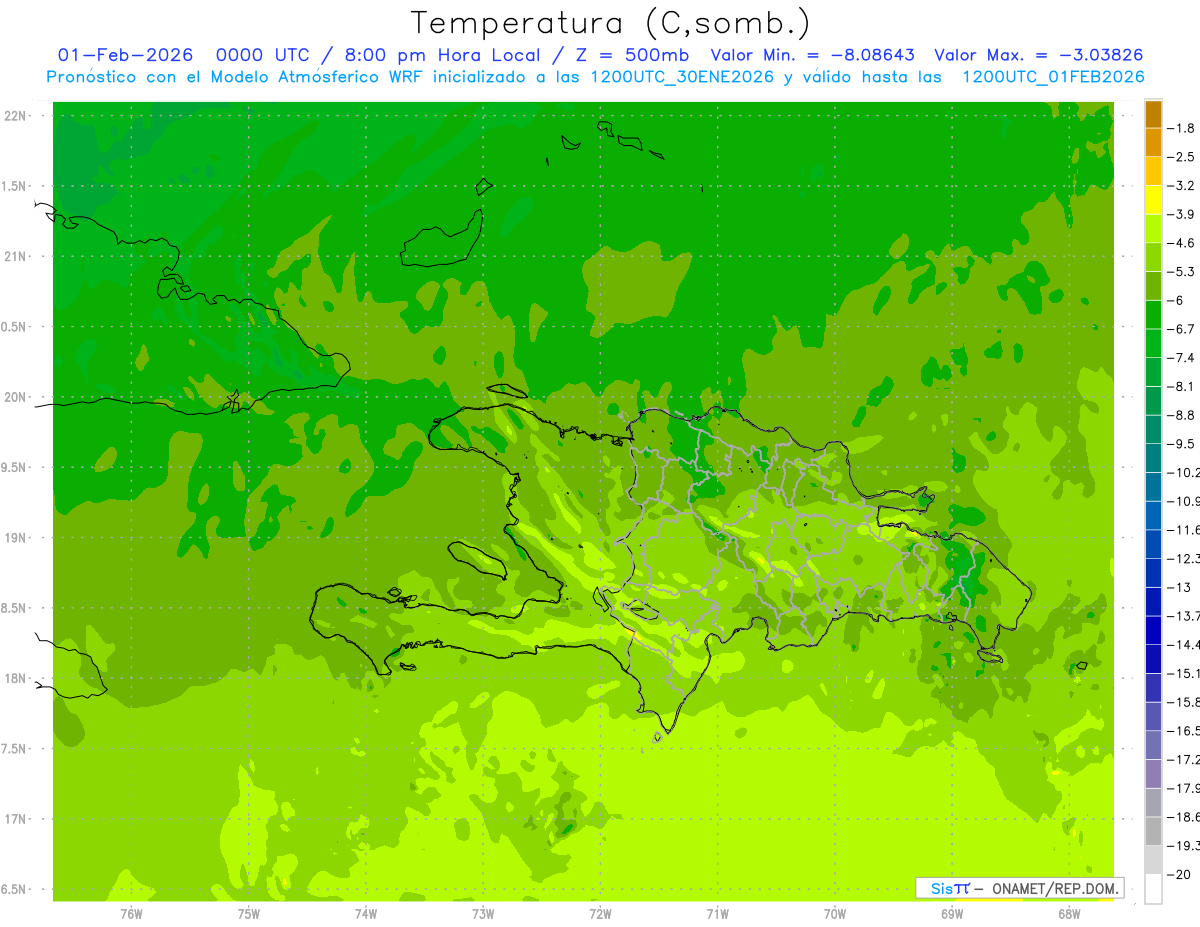The image size is (1200, 927).
Task: Click the '19N' latitude label
Action: (x=17, y=537)
